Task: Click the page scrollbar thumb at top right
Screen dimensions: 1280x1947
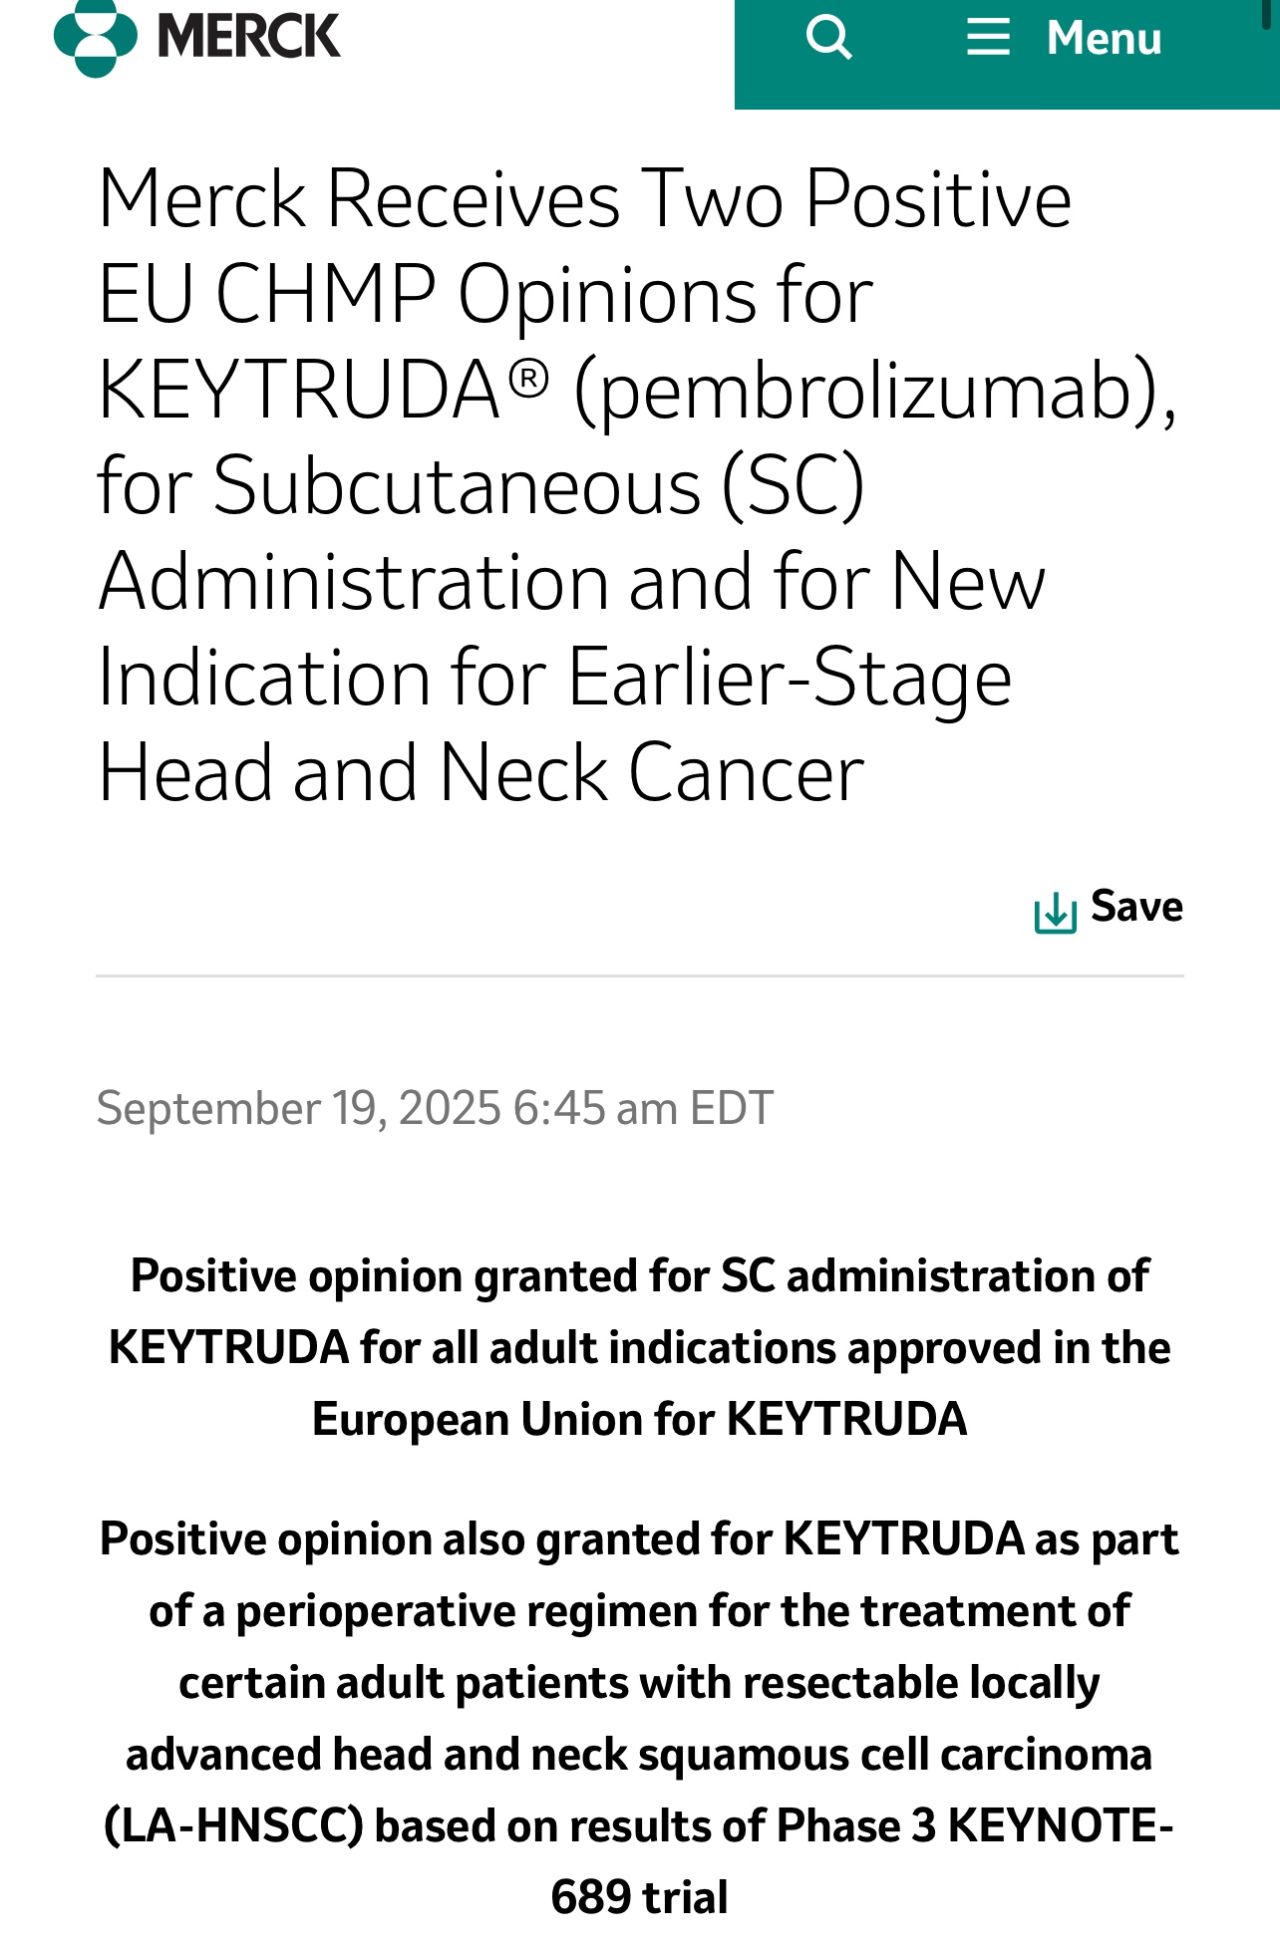Action: tap(1267, 14)
